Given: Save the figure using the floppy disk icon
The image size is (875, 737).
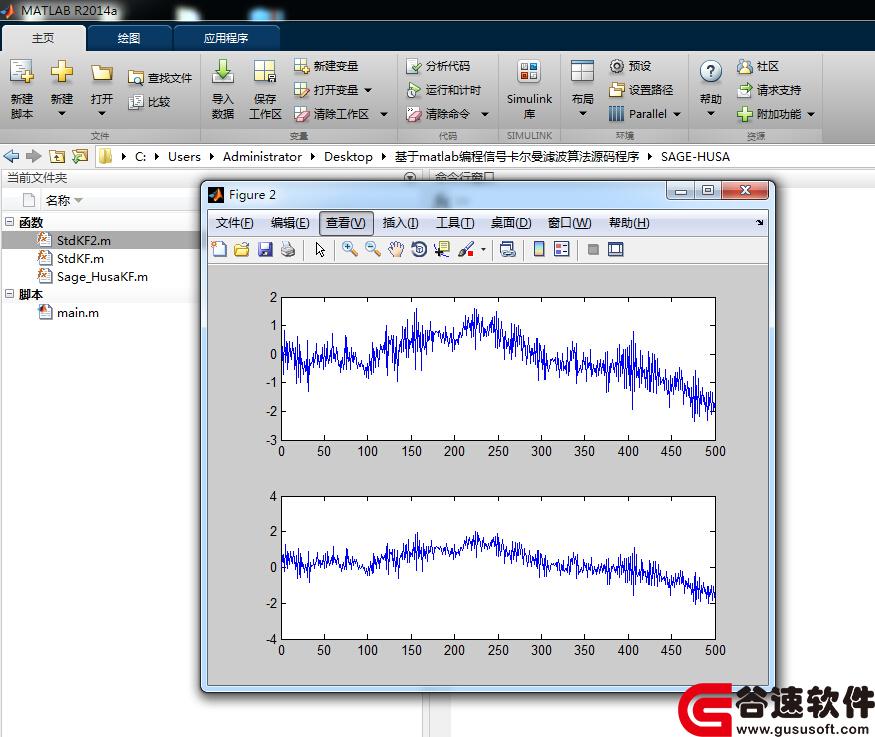Looking at the screenshot, I should (265, 249).
